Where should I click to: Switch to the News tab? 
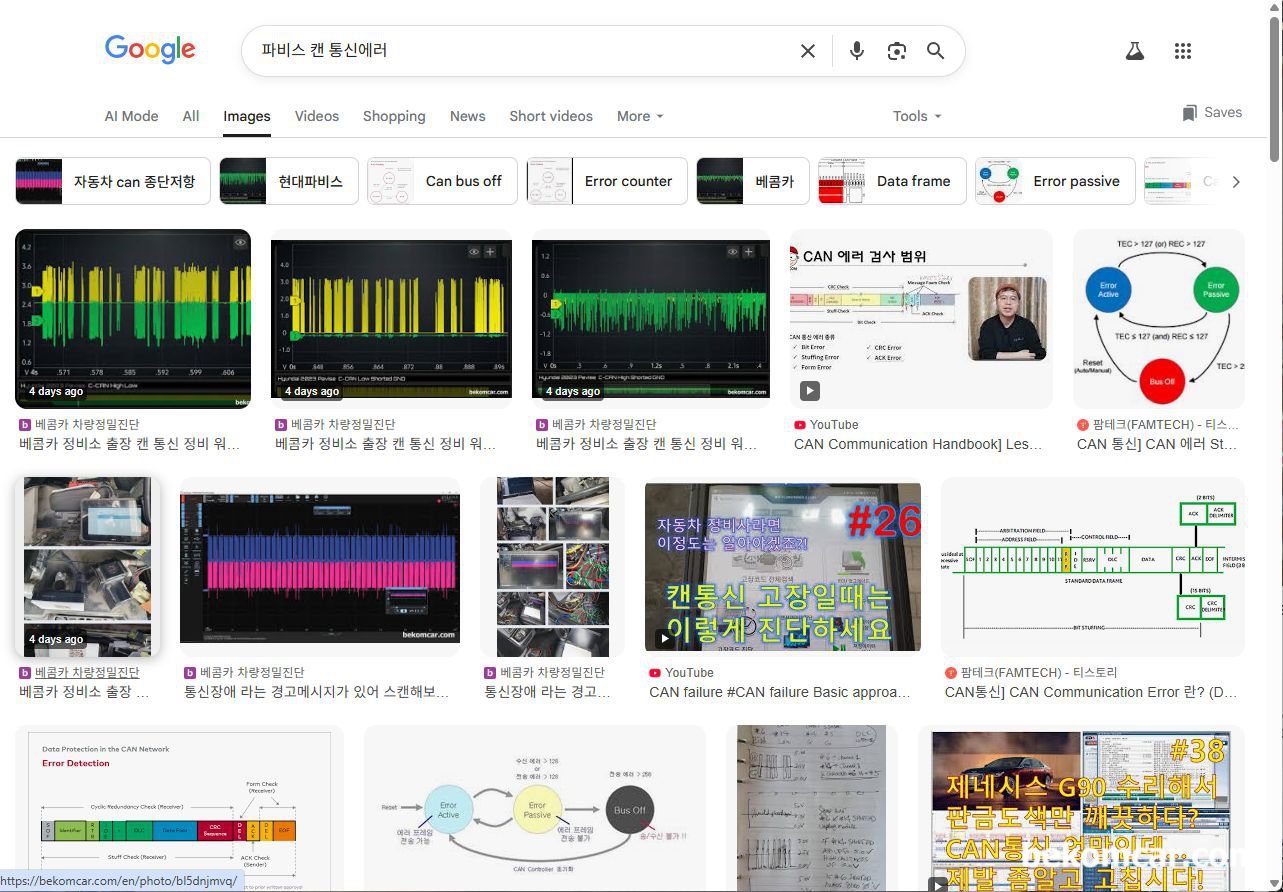point(467,116)
